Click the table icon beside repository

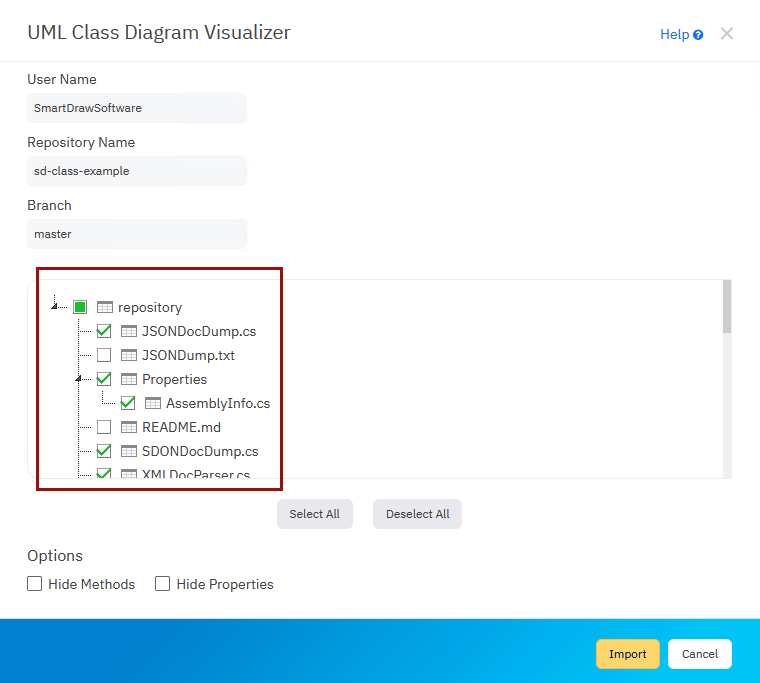tap(105, 307)
